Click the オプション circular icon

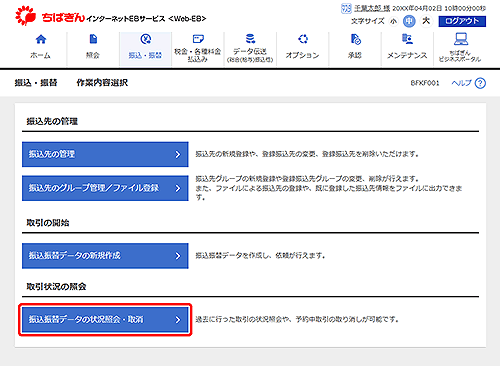click(x=303, y=39)
